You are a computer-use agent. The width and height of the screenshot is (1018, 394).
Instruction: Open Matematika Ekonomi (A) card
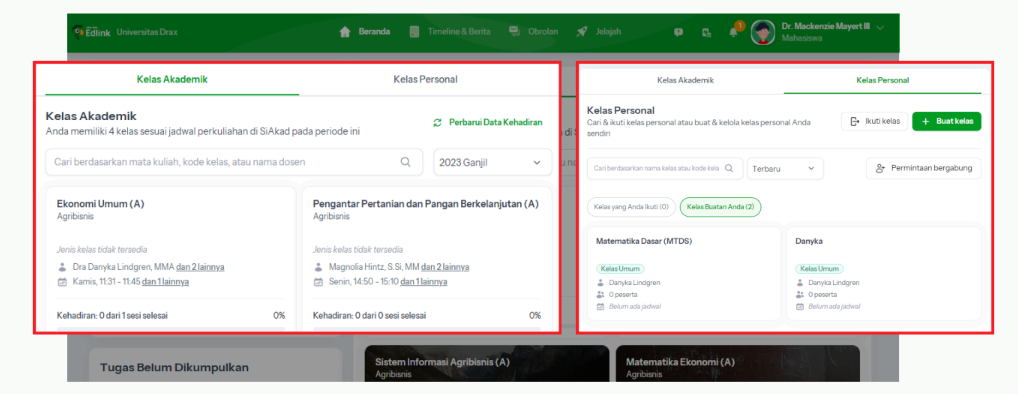pos(738,363)
